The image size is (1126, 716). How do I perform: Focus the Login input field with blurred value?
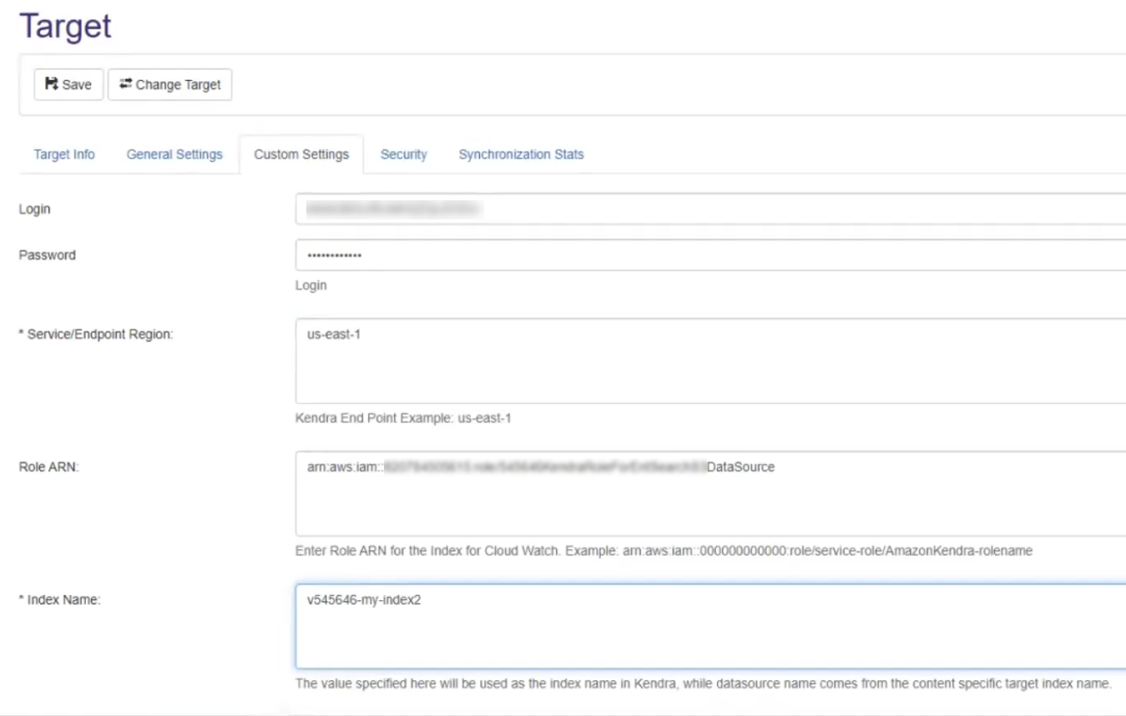click(x=710, y=209)
